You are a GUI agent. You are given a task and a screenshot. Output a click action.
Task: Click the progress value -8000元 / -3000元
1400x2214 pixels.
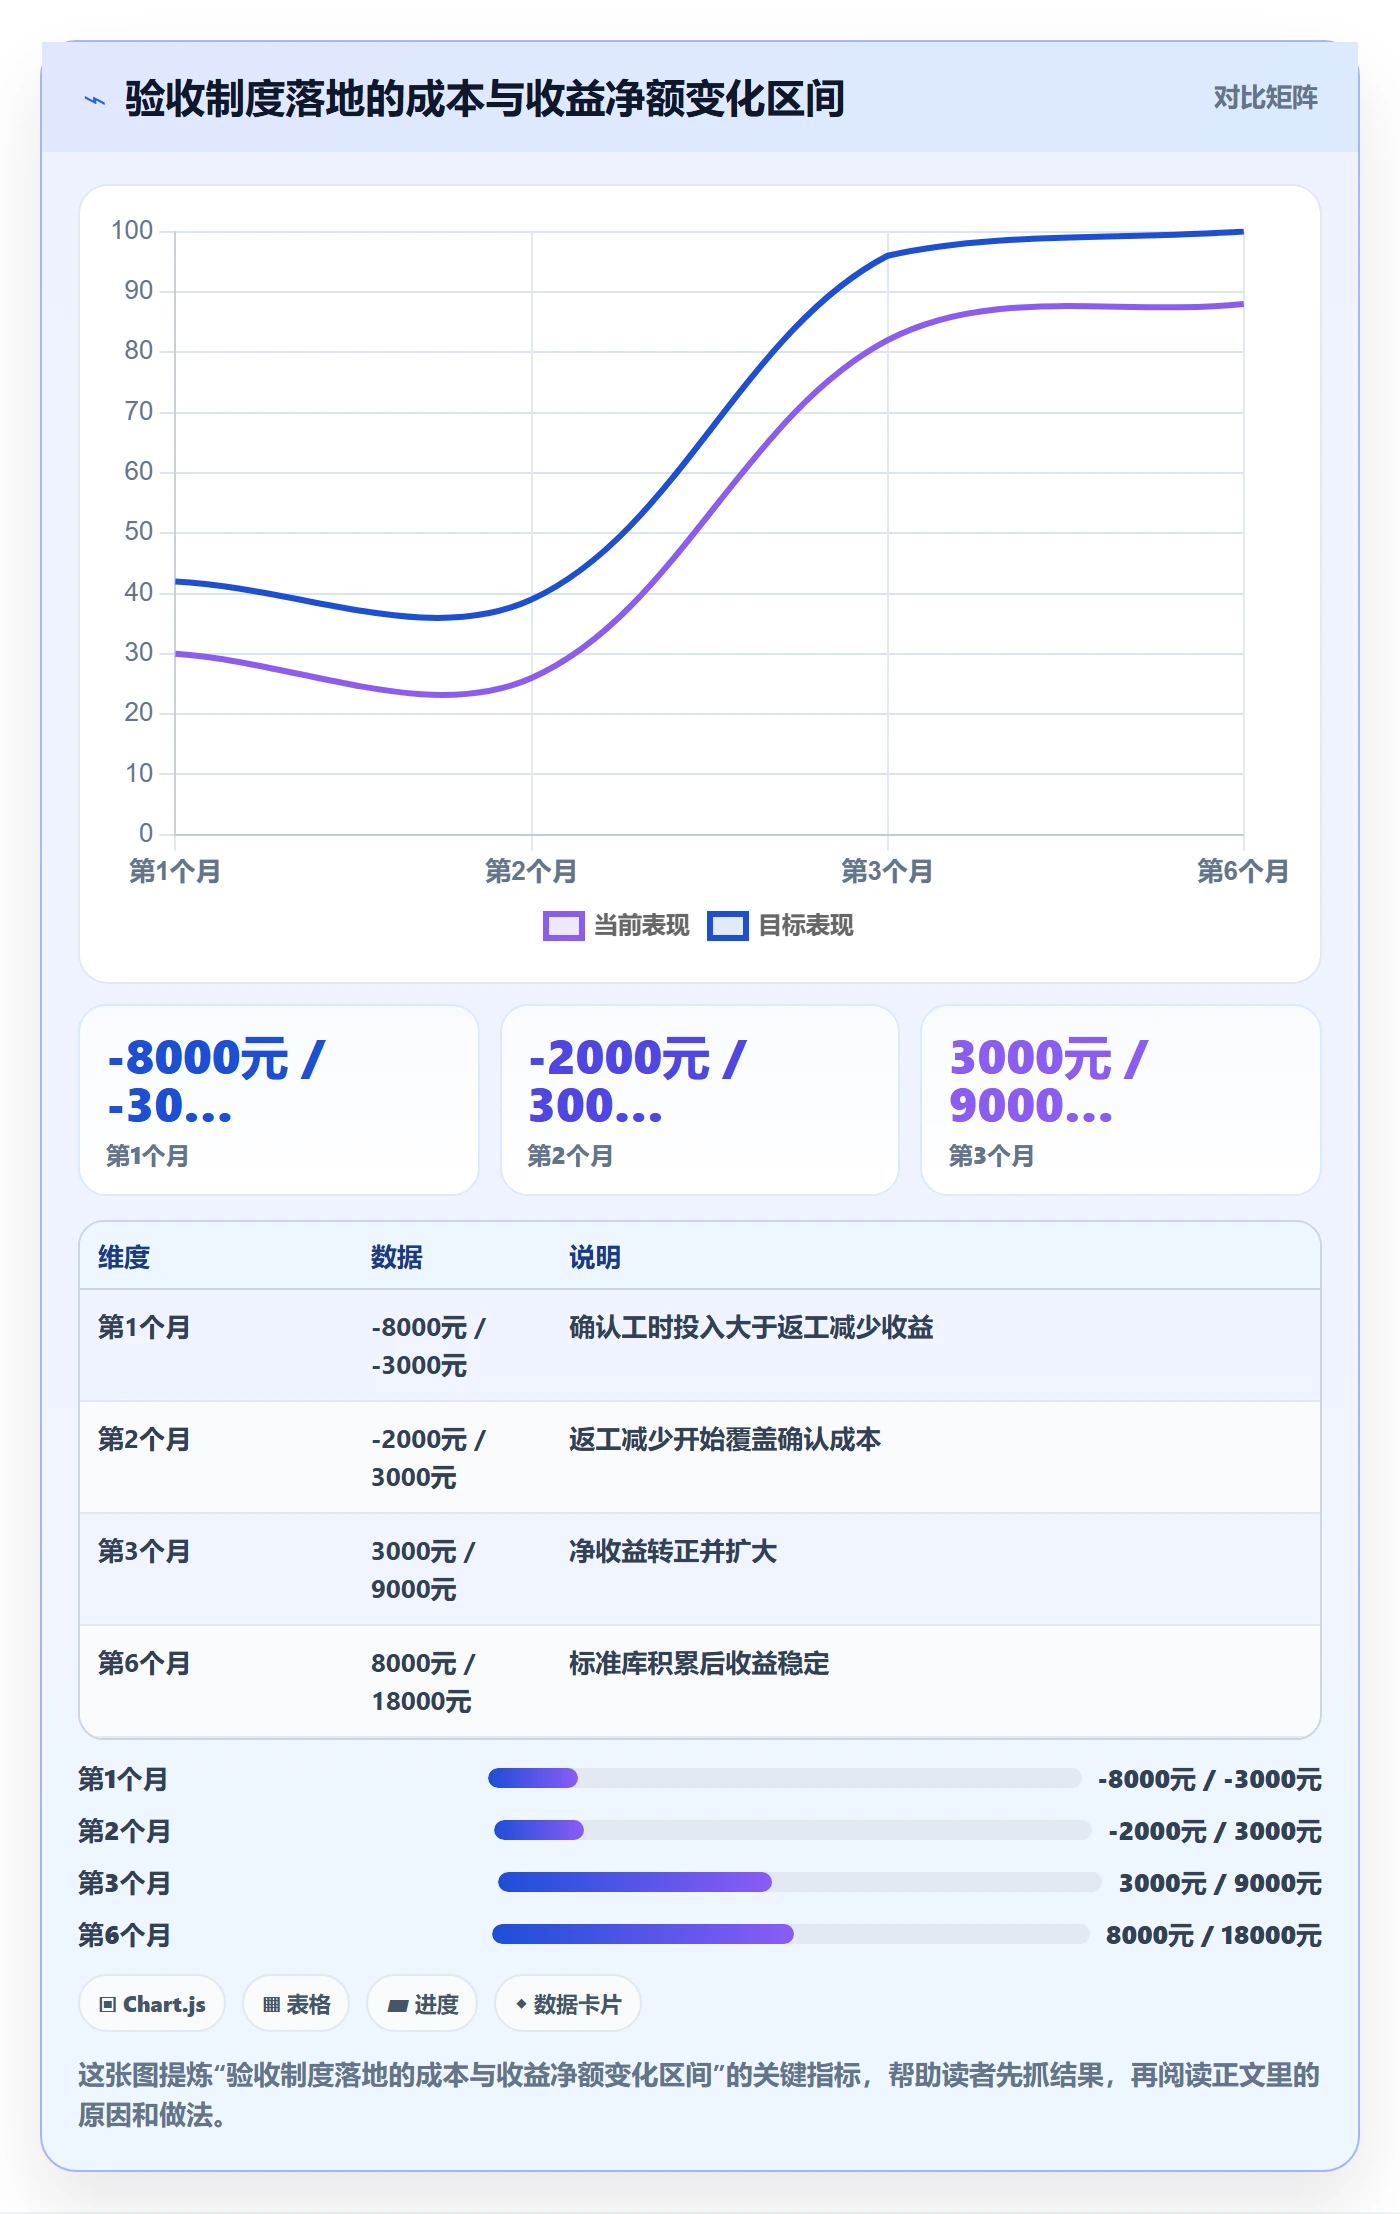tap(1210, 1779)
